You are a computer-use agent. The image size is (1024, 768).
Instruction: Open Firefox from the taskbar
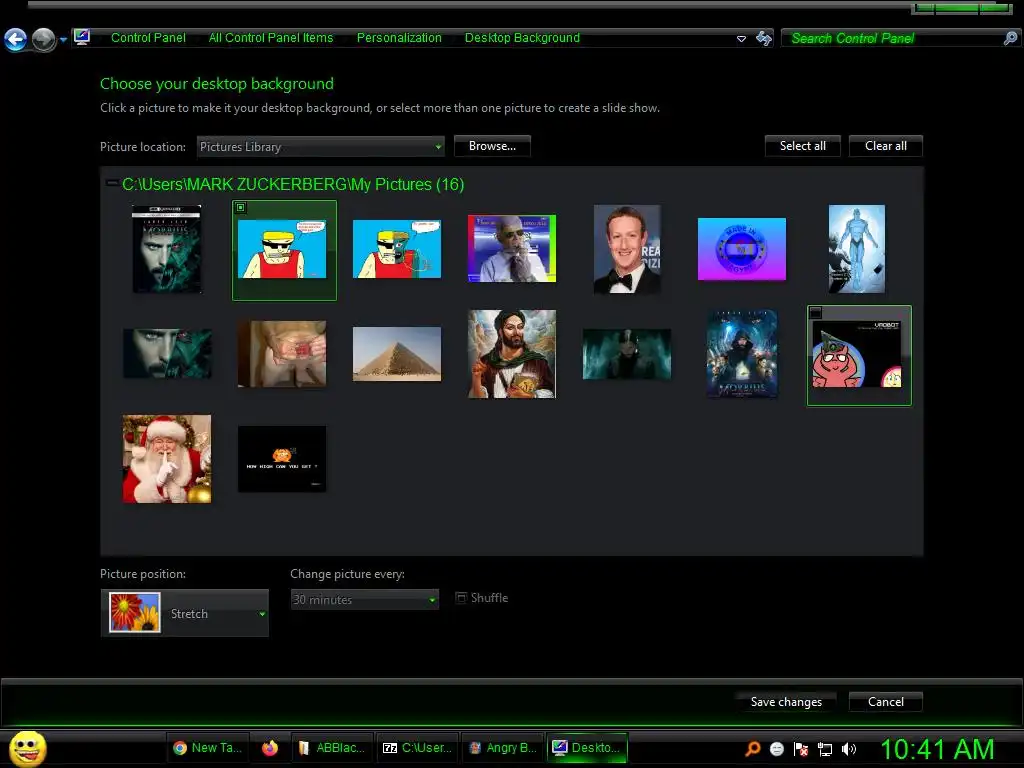270,748
